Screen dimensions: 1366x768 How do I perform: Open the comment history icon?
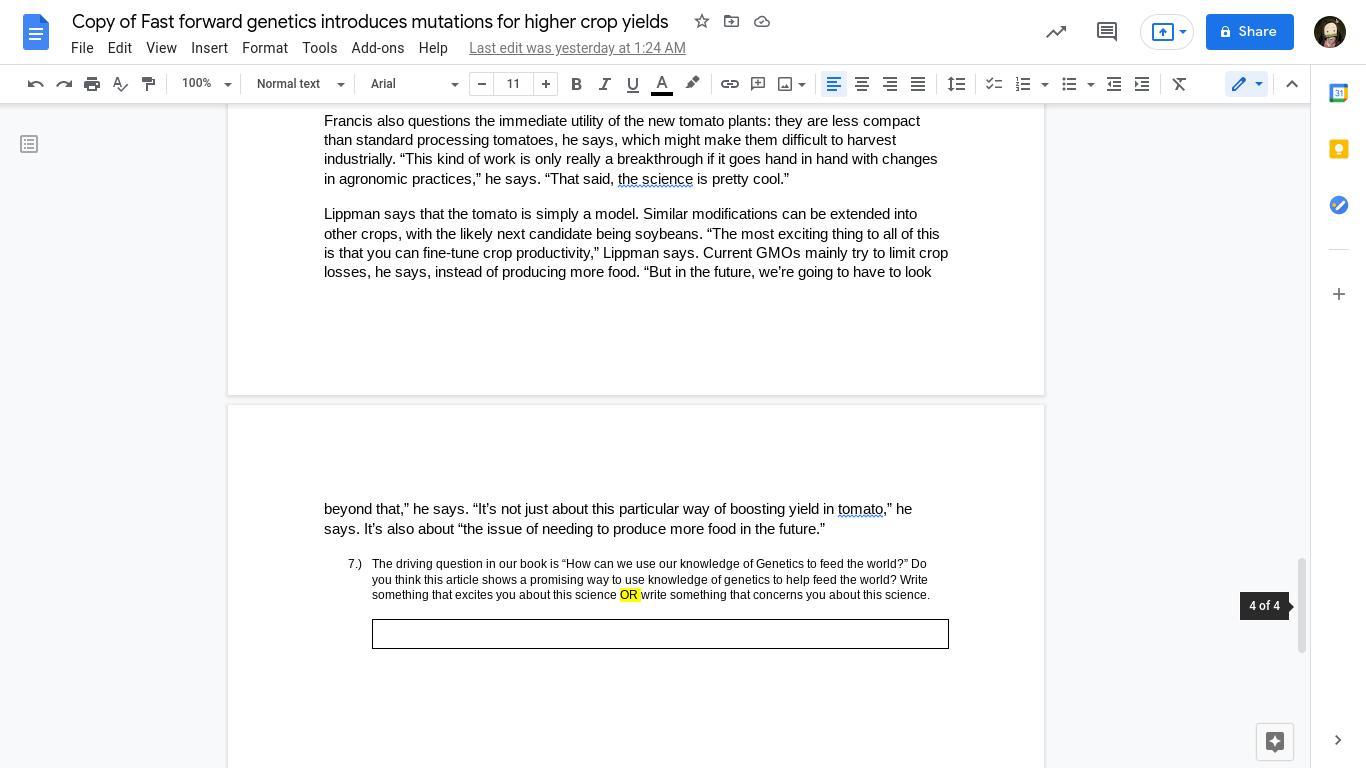1106,32
